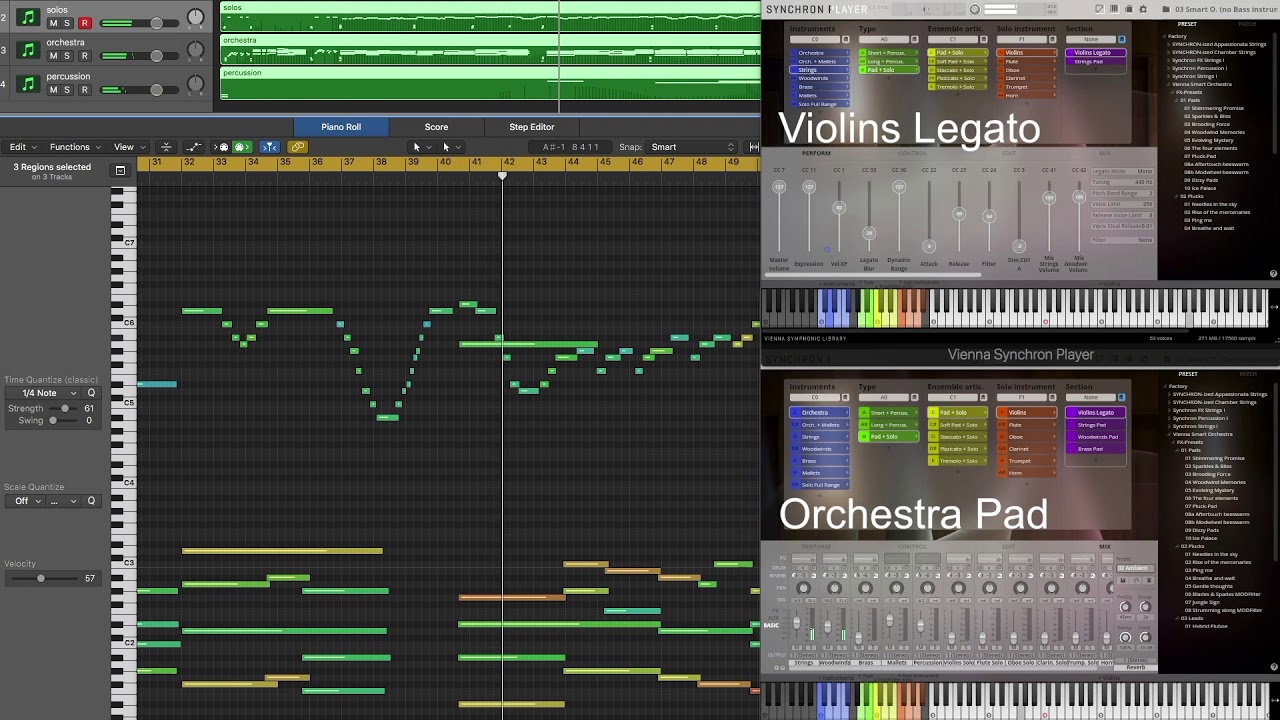Click the help question mark in lower Synchron Player
1280x720 pixels.
(1273, 667)
